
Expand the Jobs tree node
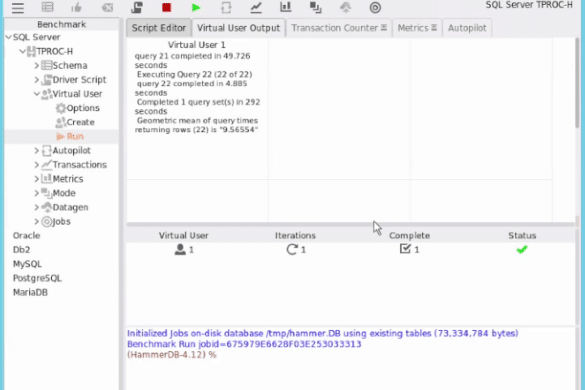click(x=36, y=221)
